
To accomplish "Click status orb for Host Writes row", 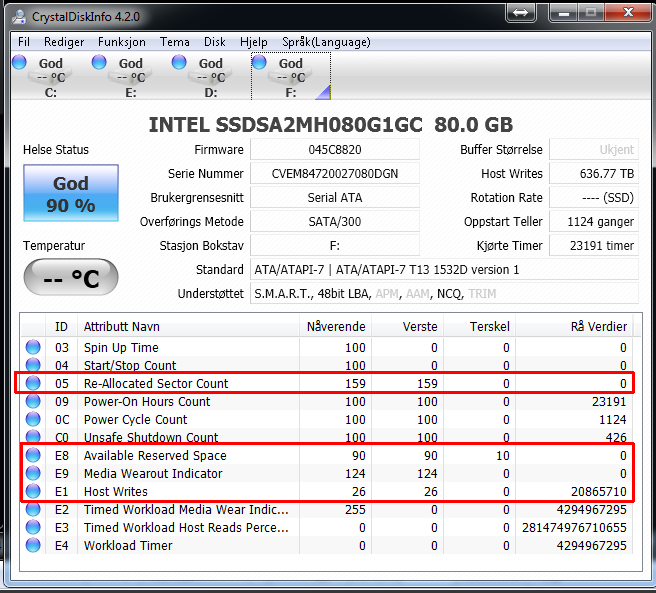I will coord(33,491).
